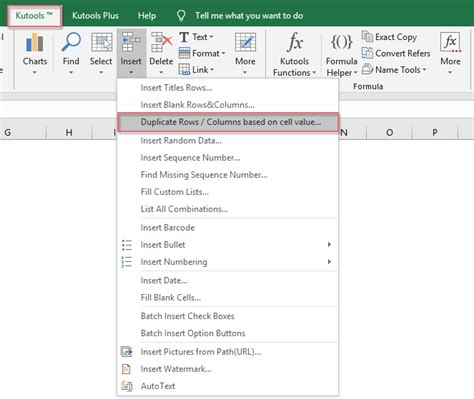Click the Tell me lightbulb icon
This screenshot has width=474, height=399.
point(181,15)
